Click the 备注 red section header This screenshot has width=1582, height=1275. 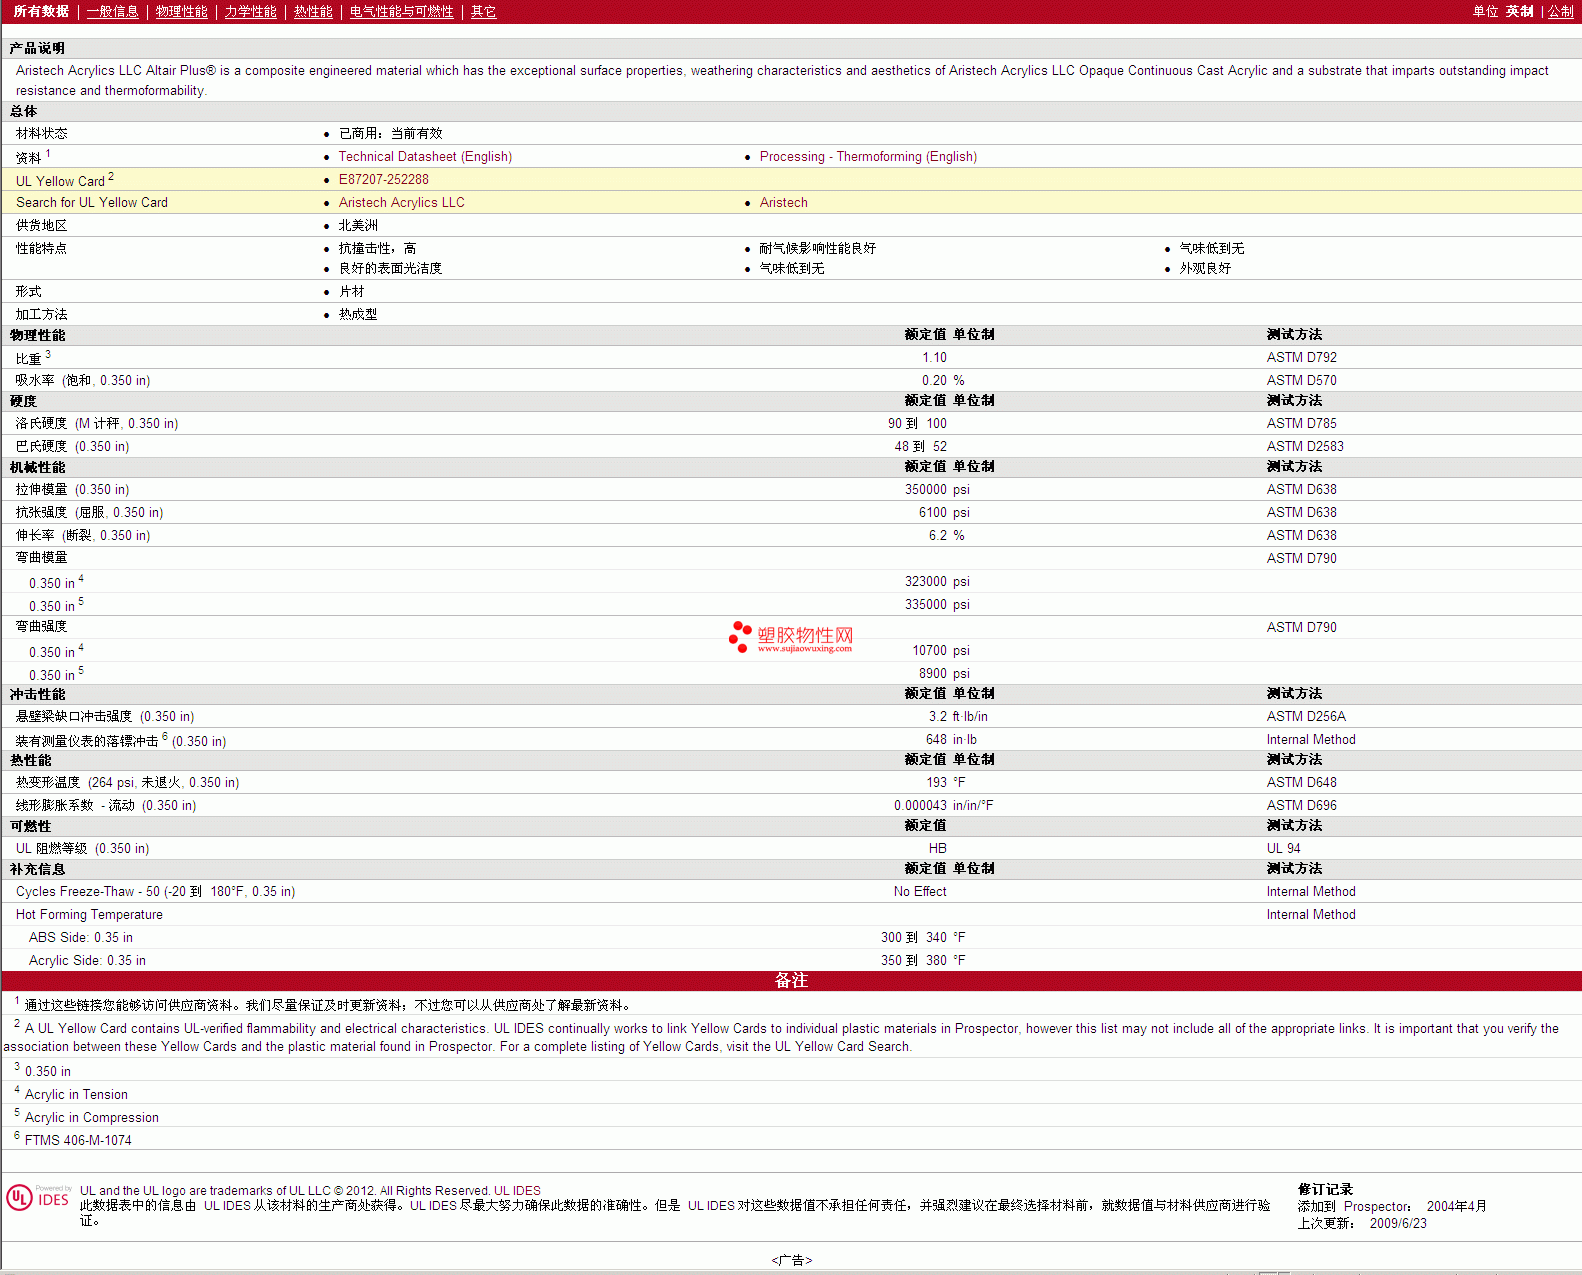[791, 981]
